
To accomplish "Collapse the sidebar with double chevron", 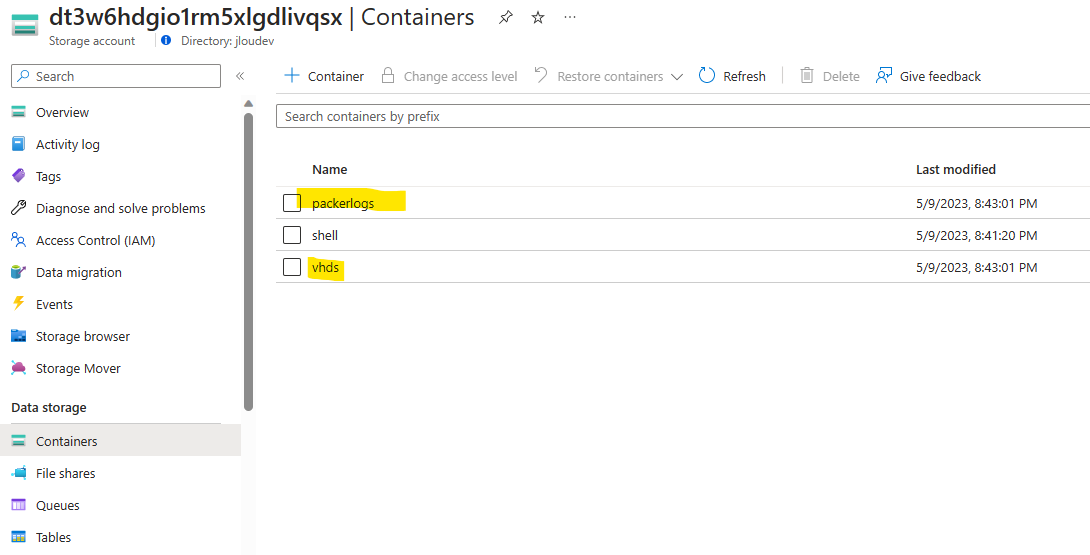I will (x=240, y=76).
